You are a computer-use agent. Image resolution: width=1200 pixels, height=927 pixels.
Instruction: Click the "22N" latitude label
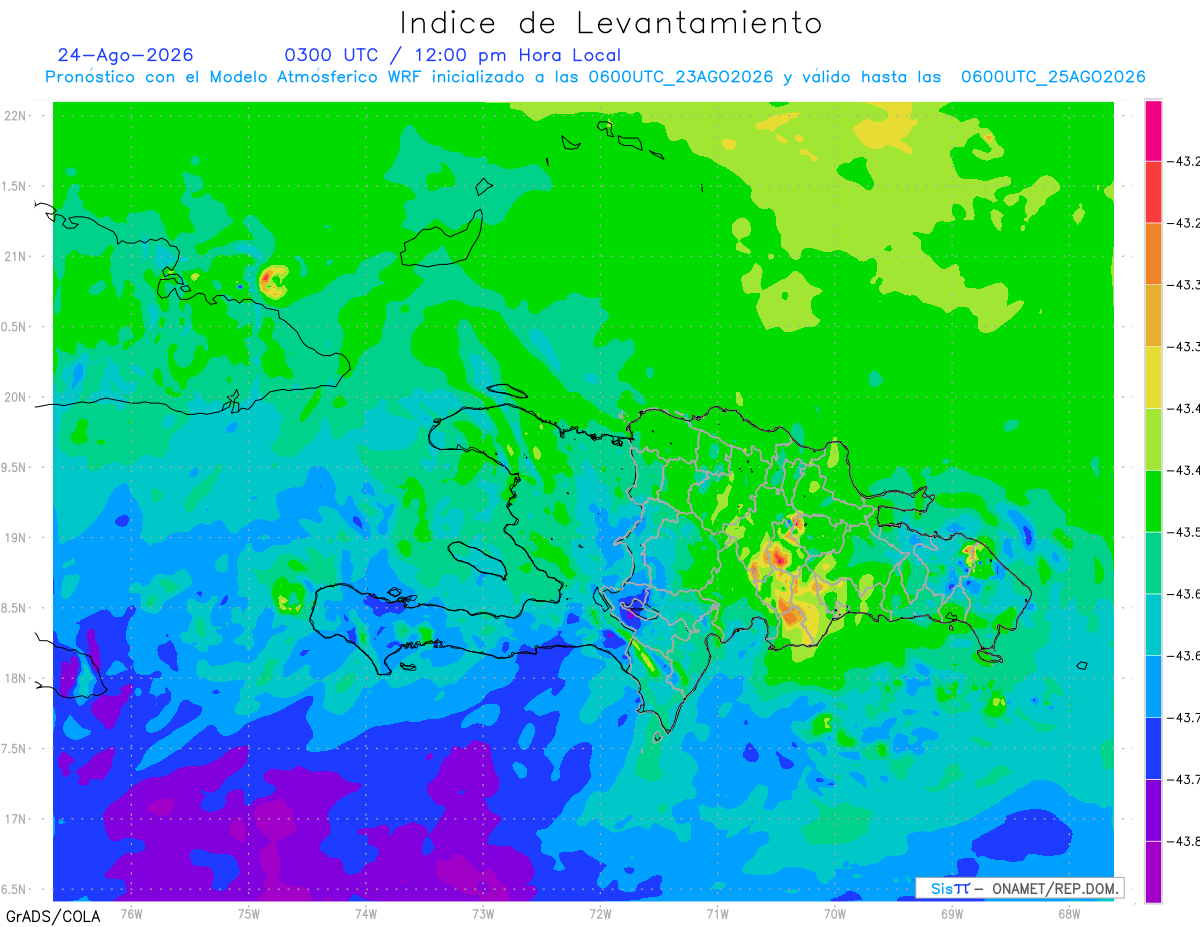pos(17,116)
